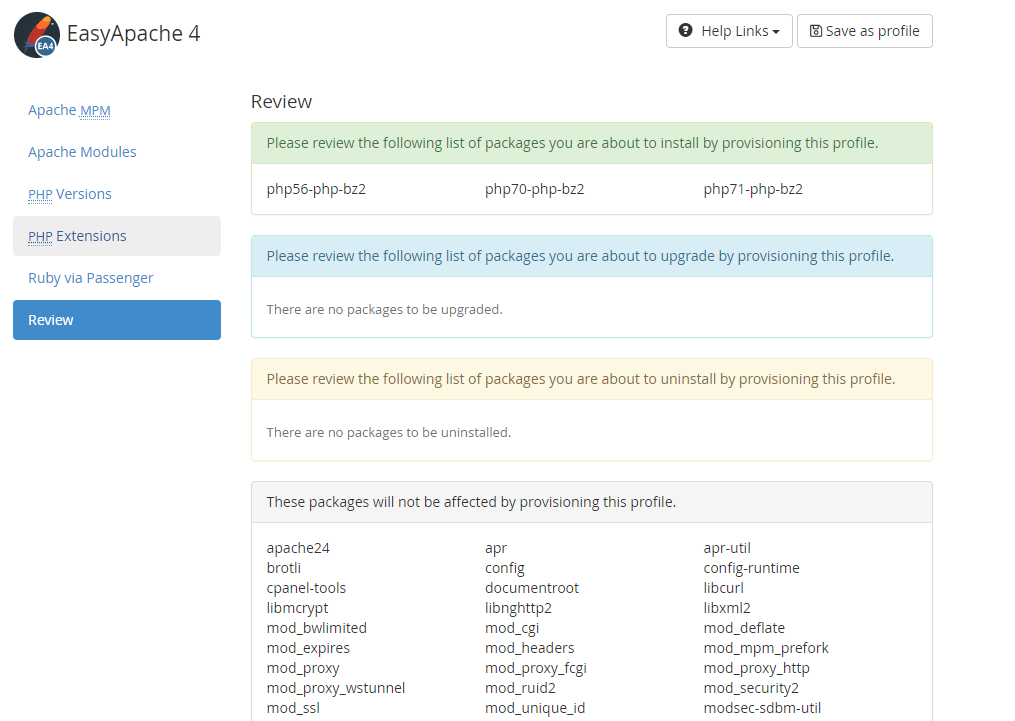The image size is (1015, 721).
Task: Click 'packages will not be affected' header
Action: pyautogui.click(x=471, y=502)
